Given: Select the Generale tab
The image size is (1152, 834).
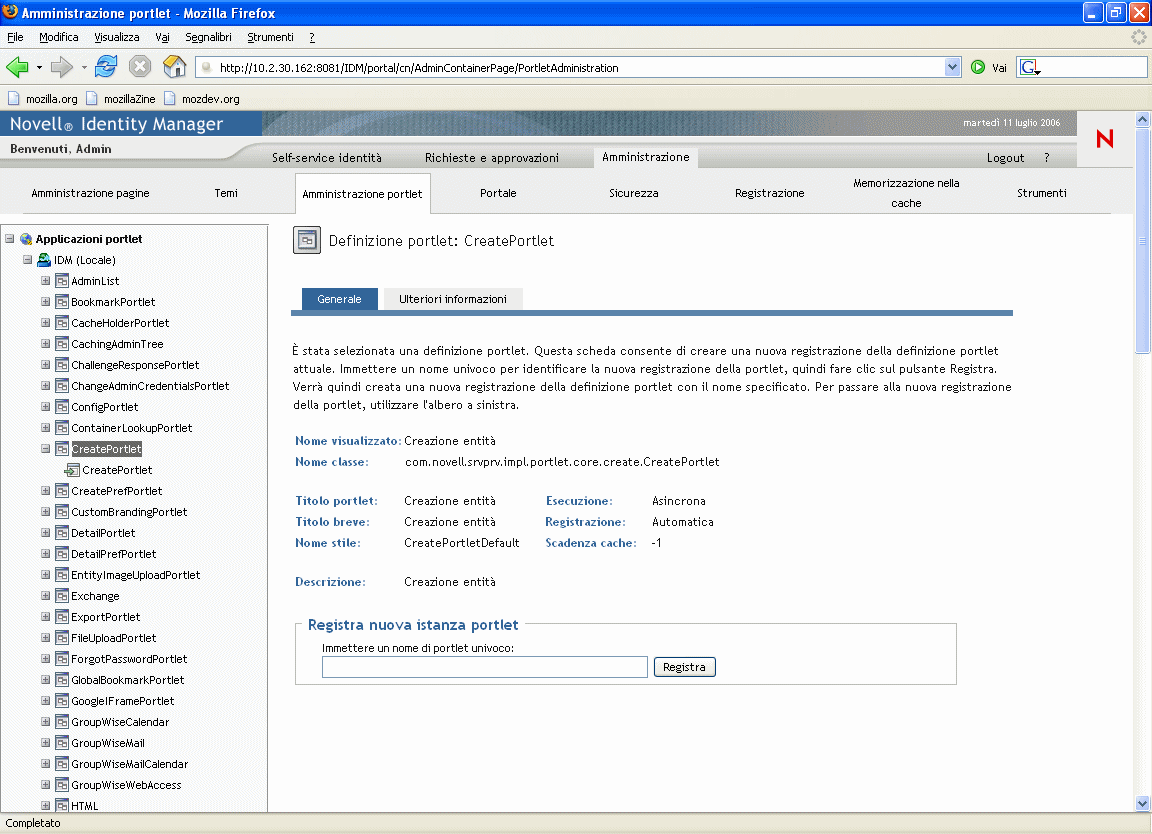Looking at the screenshot, I should 339,299.
